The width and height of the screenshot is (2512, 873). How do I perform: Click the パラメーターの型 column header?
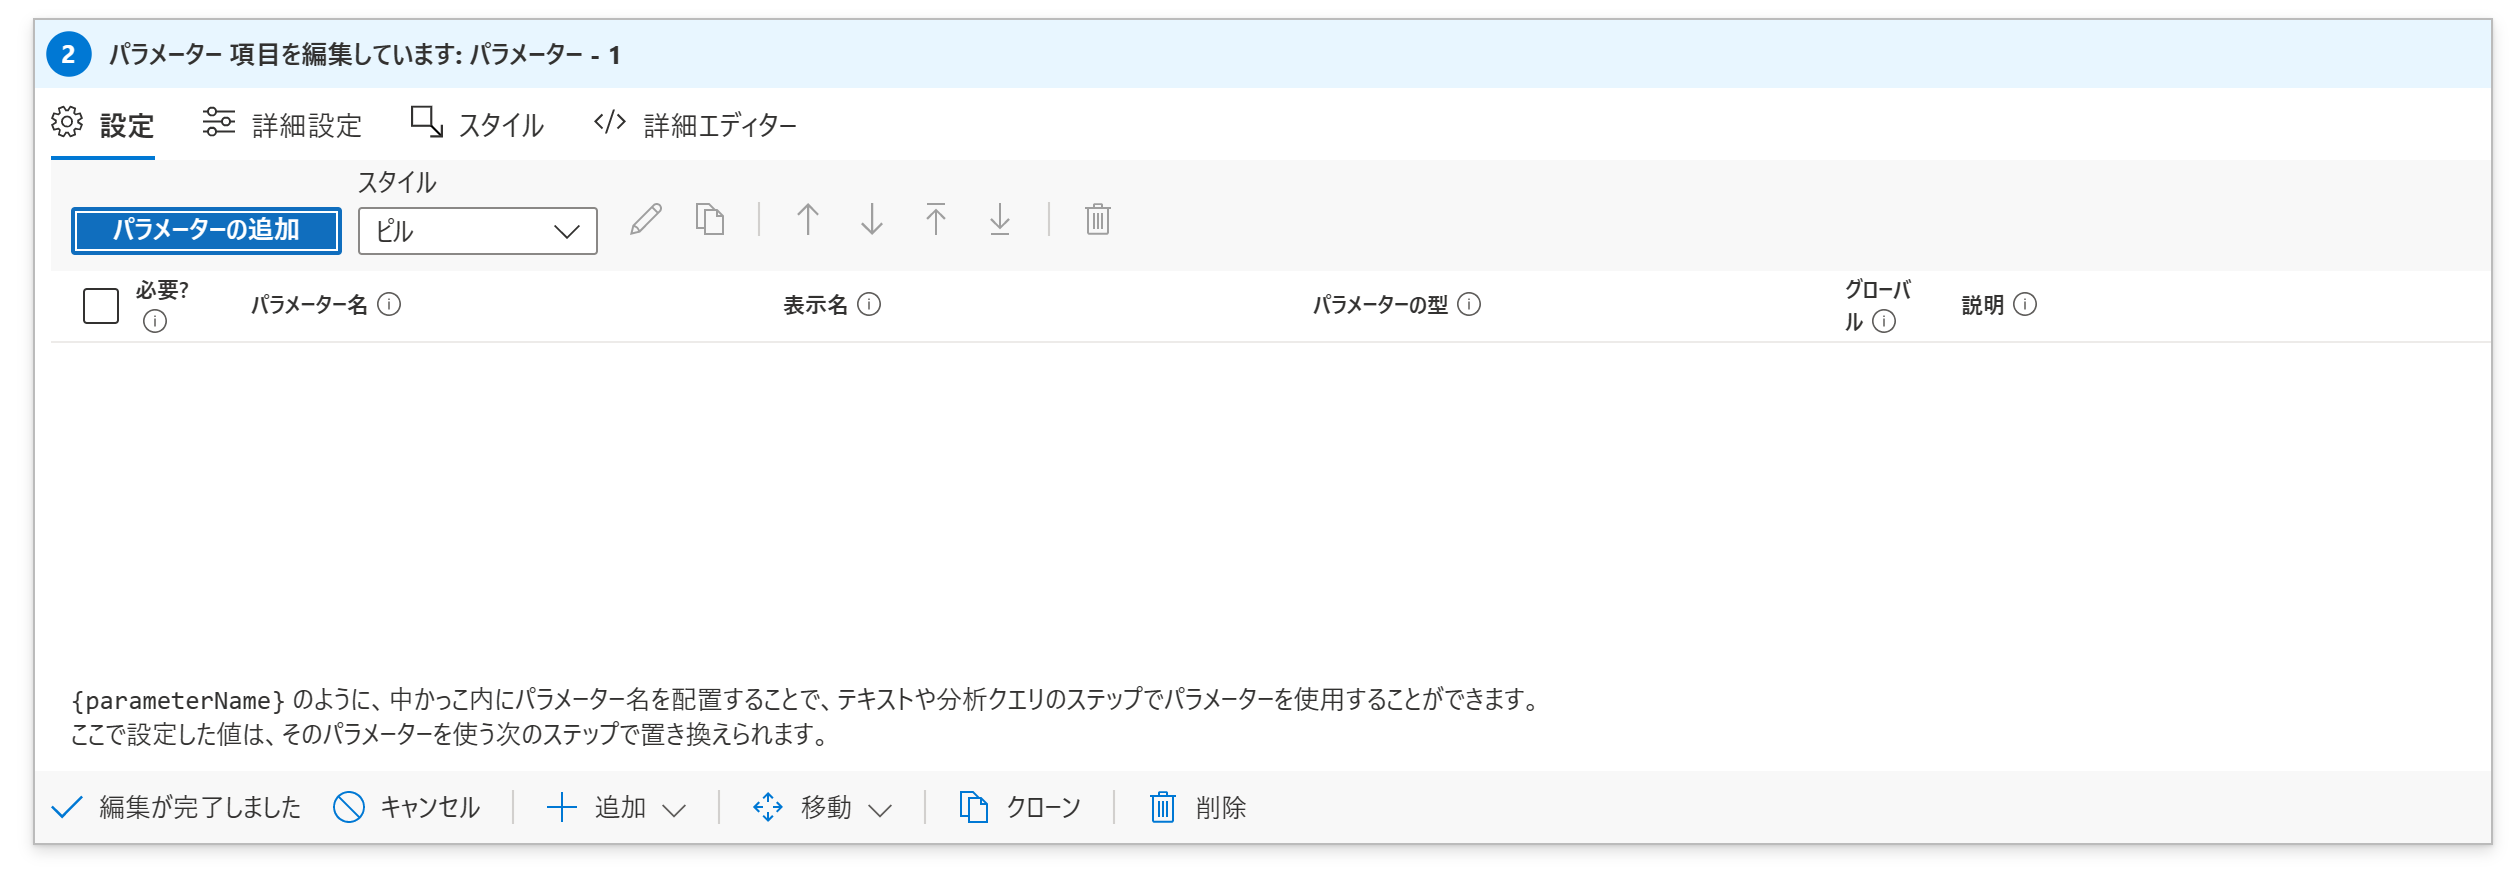(1380, 305)
